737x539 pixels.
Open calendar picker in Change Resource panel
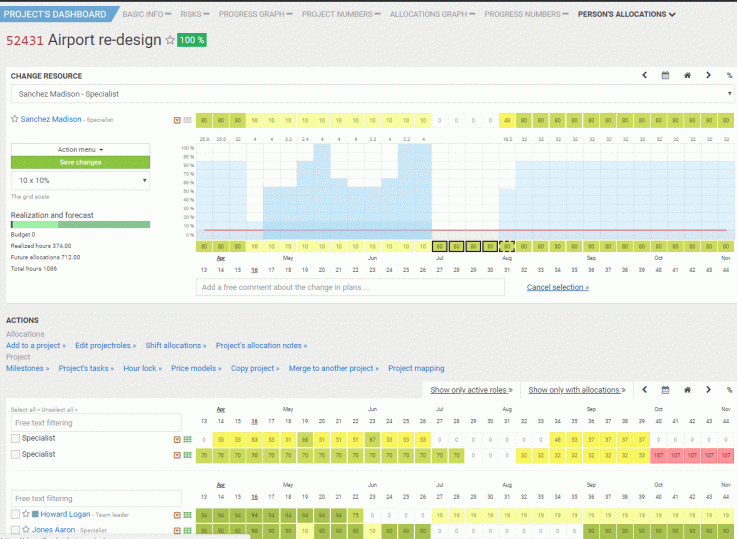pos(665,75)
